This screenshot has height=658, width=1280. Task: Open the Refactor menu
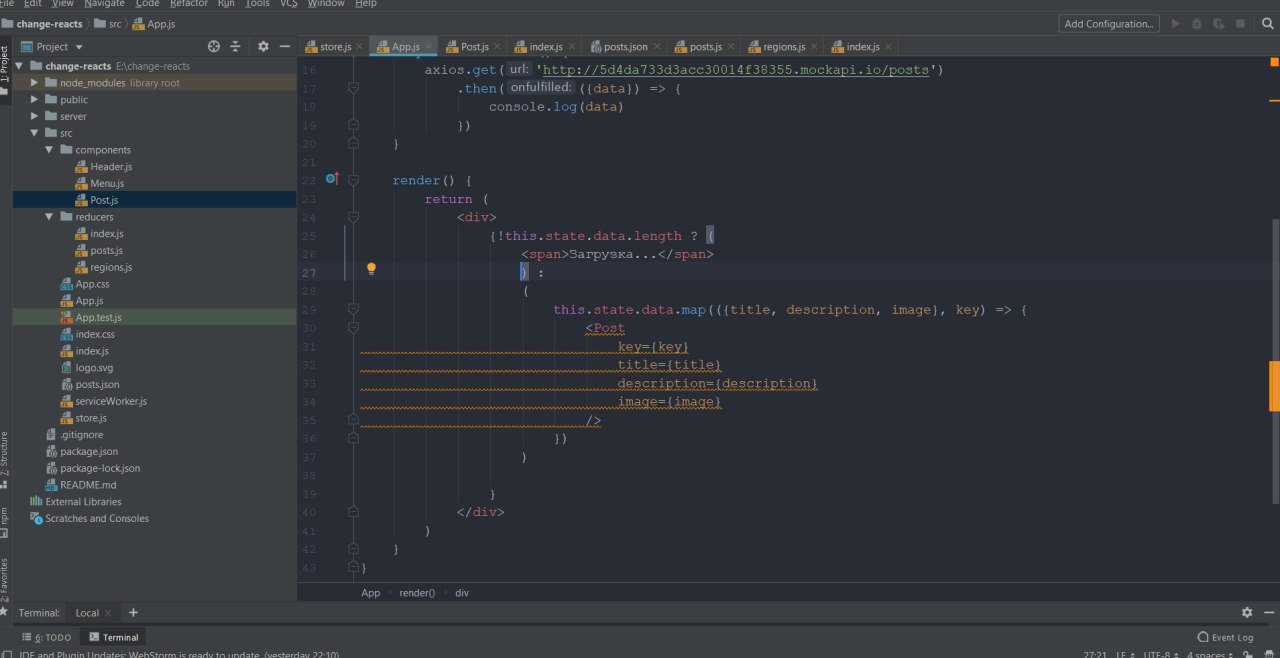pos(188,4)
